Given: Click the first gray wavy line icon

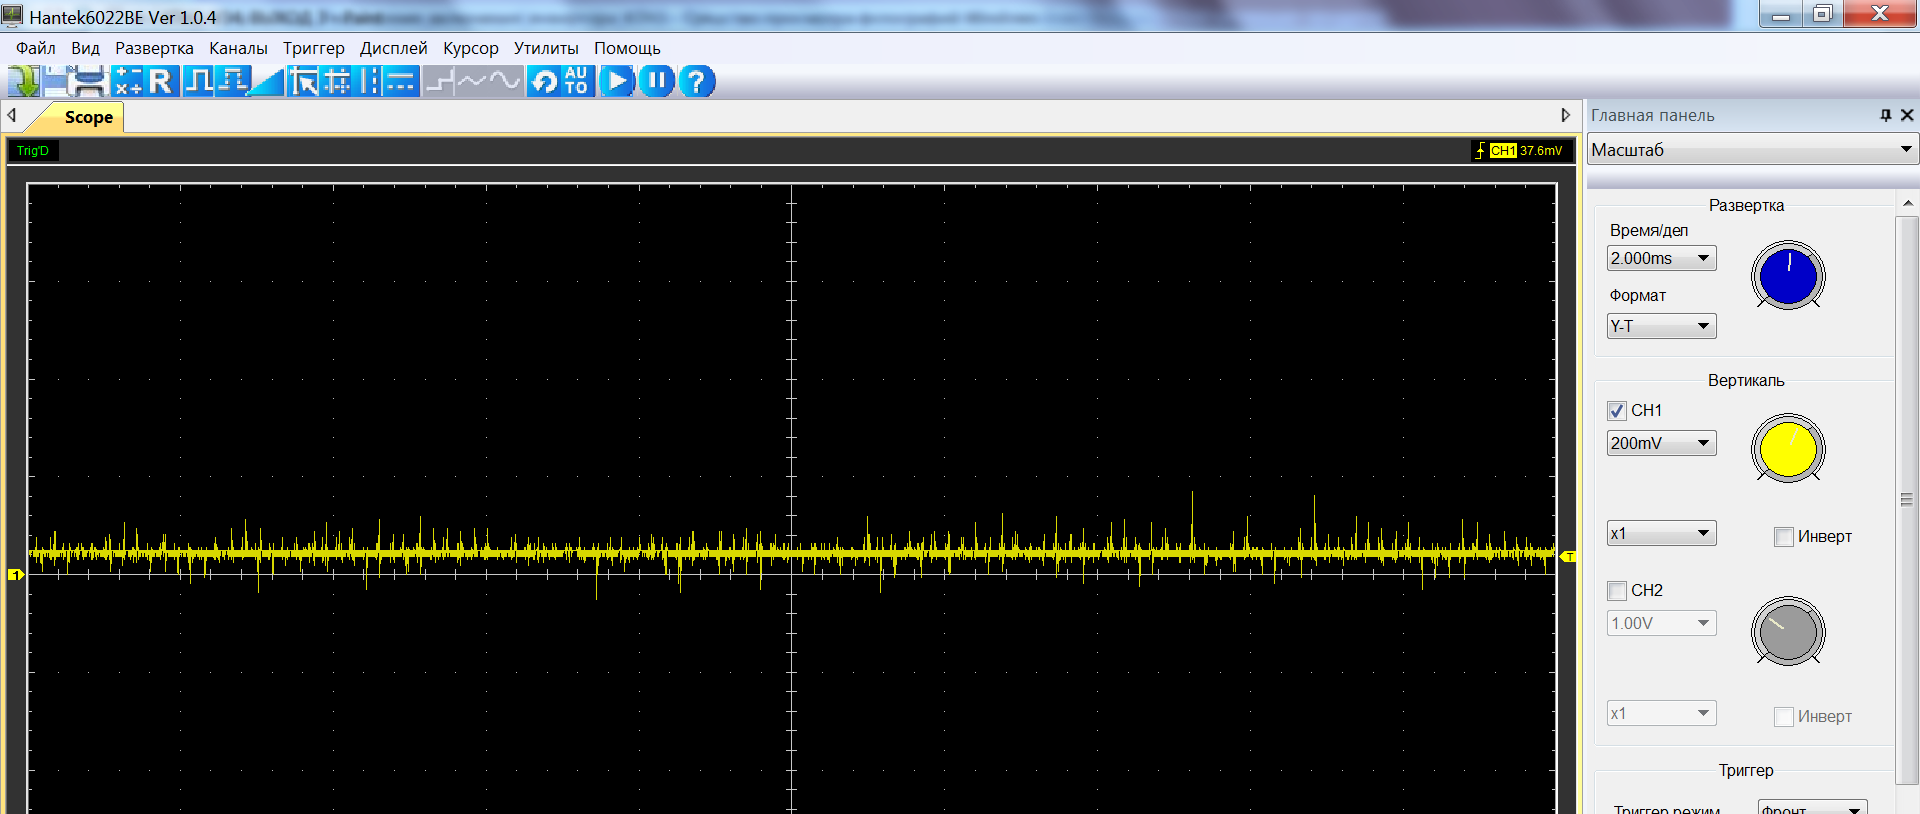Looking at the screenshot, I should coord(472,81).
